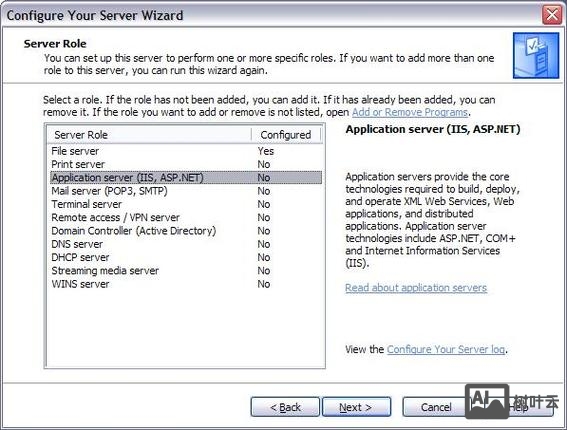
Task: Select the WINS server role
Action: coord(186,284)
